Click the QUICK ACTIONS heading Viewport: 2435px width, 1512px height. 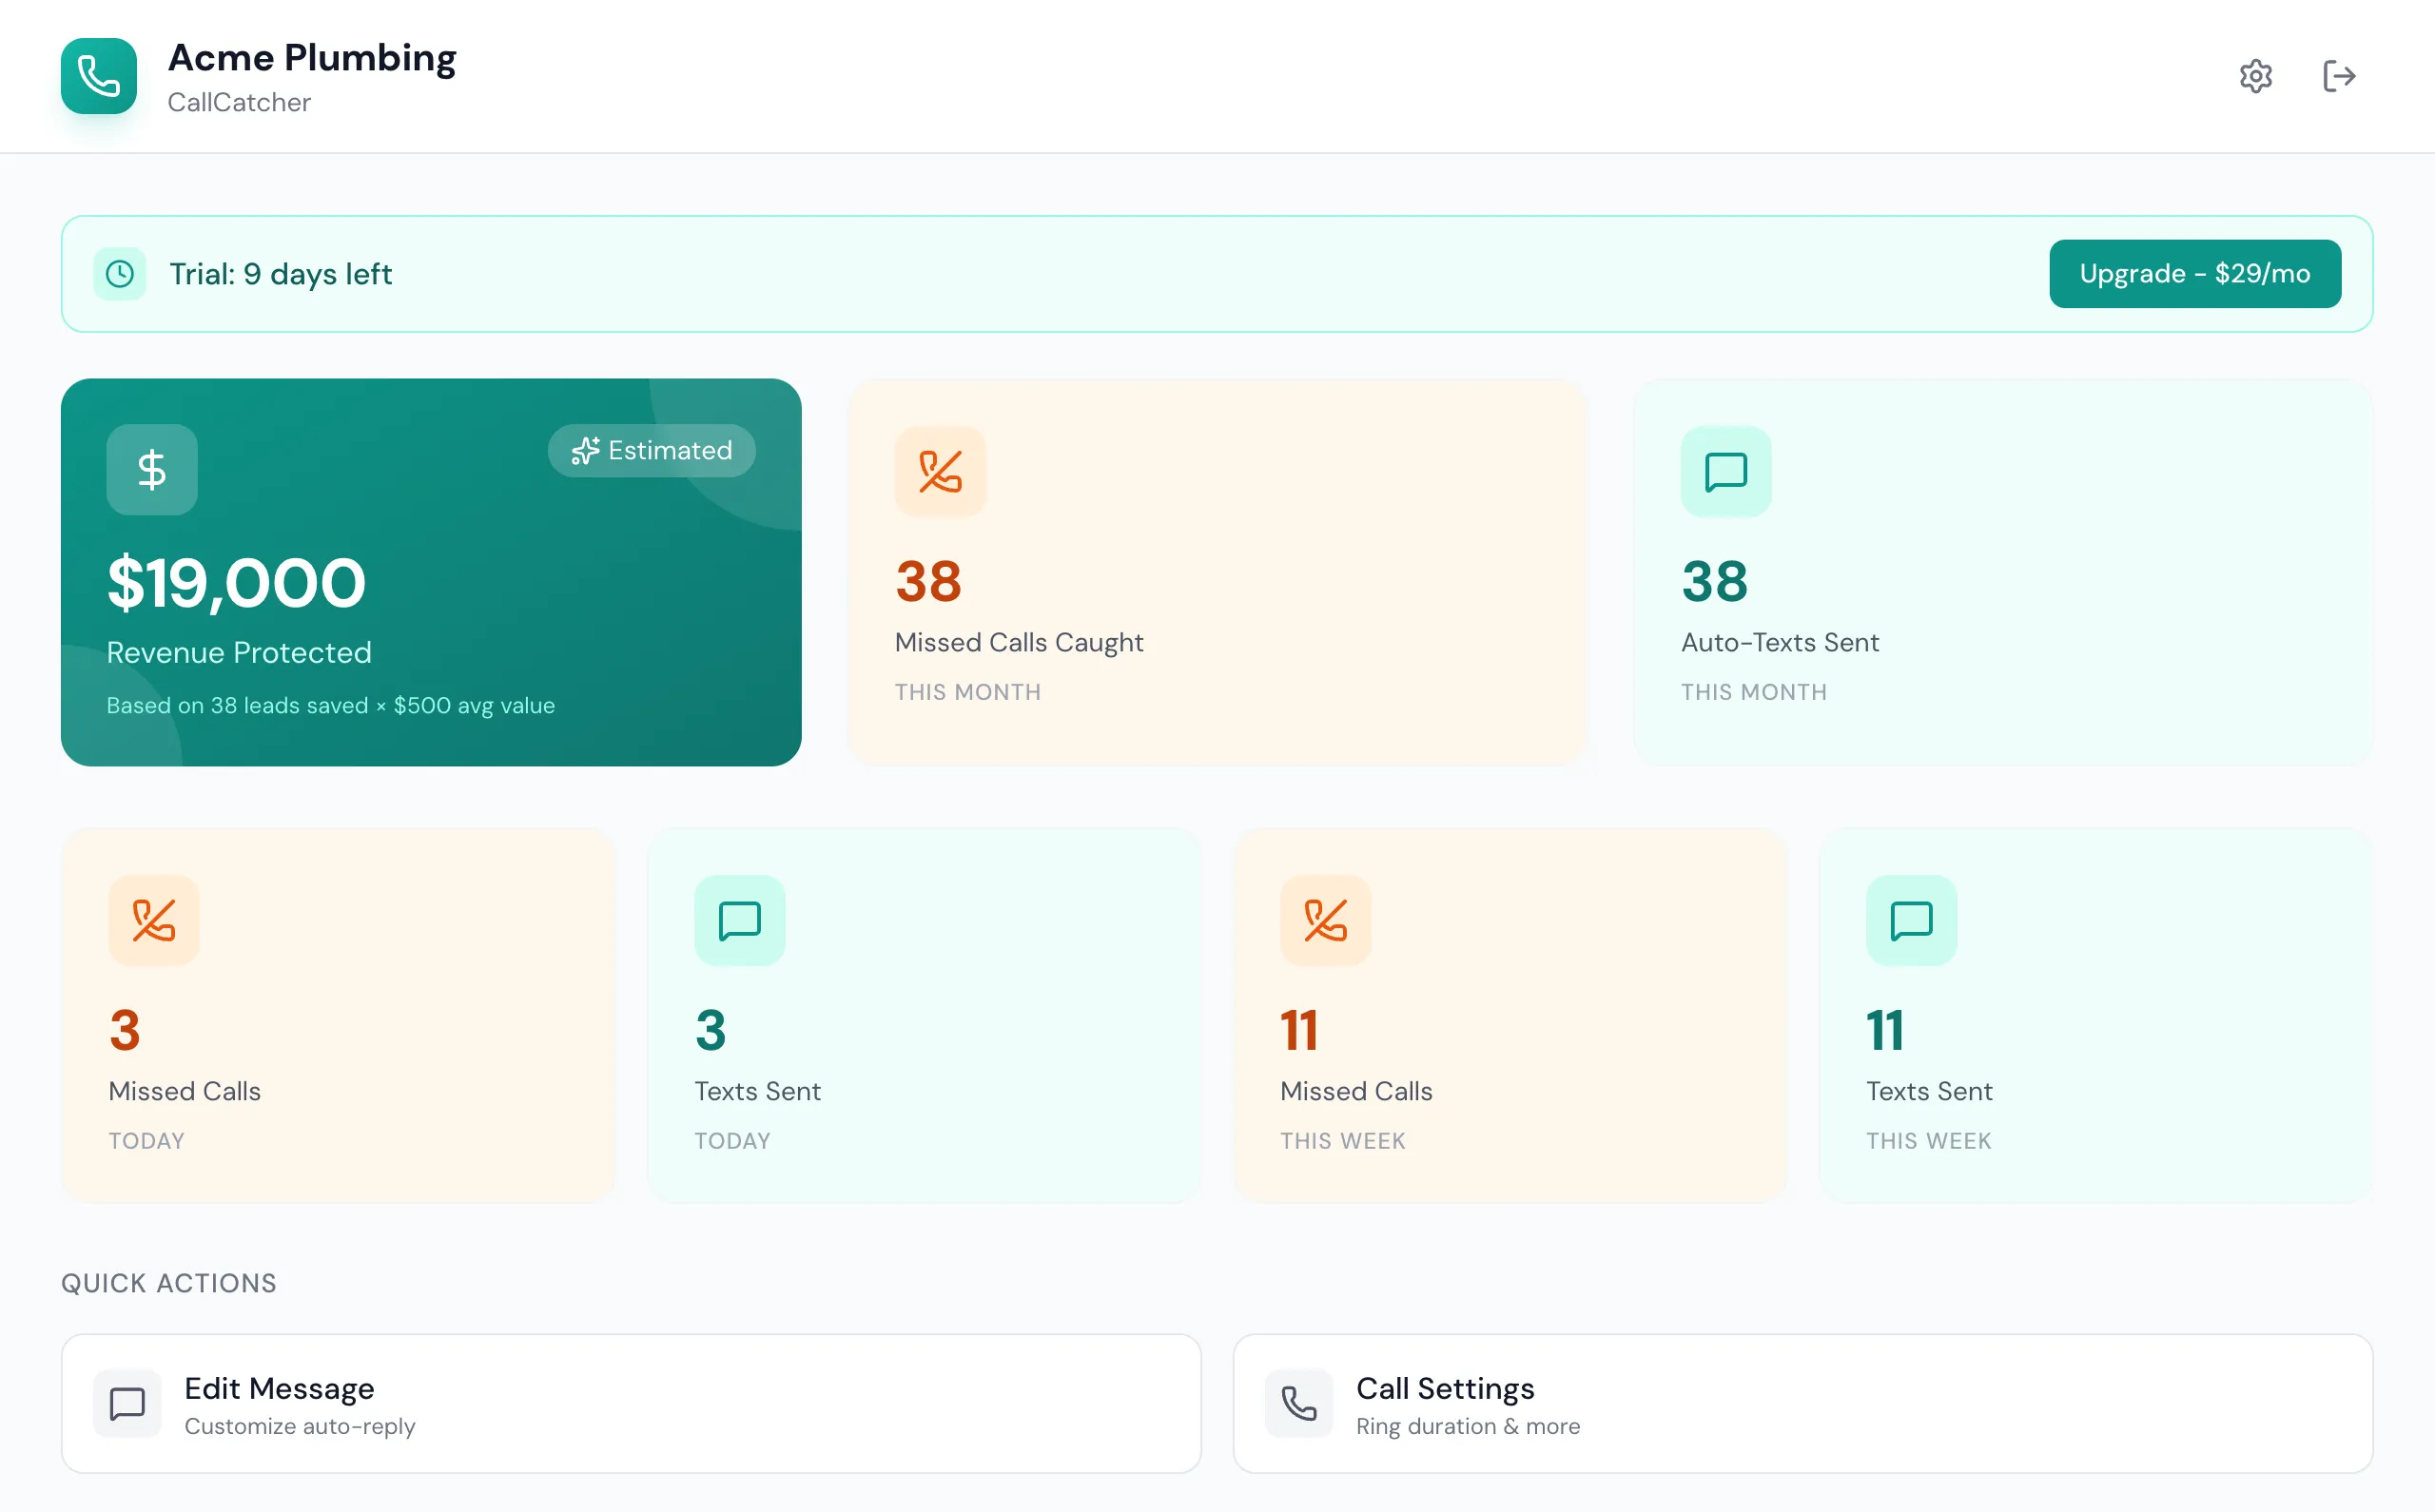point(169,1284)
